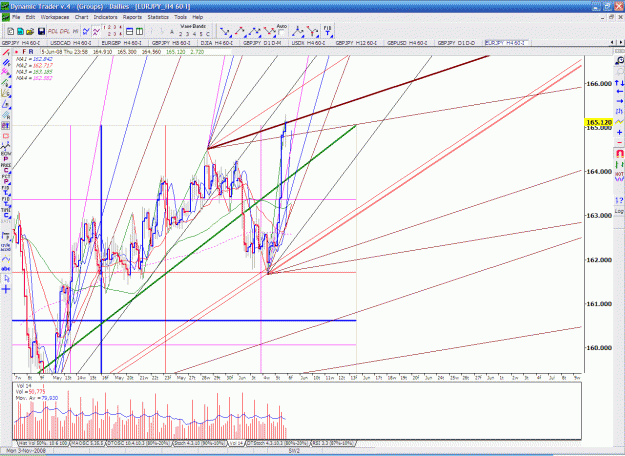This screenshot has height=456, width=625.
Task: Open the Edit menu
Action: point(30,17)
